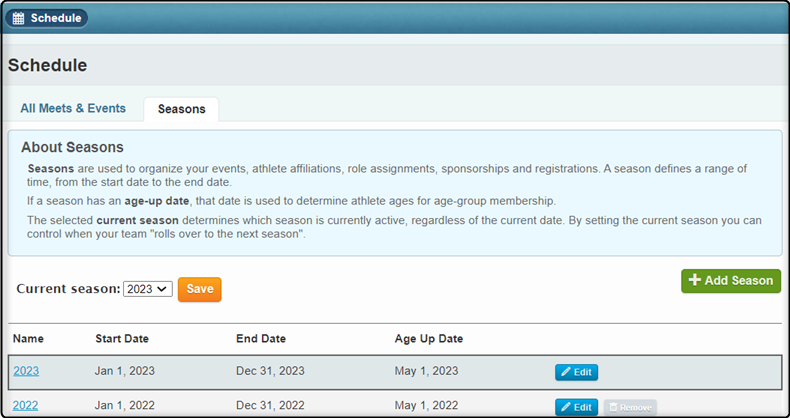Image resolution: width=790 pixels, height=418 pixels.
Task: Open the 2022 season link
Action: [26, 405]
